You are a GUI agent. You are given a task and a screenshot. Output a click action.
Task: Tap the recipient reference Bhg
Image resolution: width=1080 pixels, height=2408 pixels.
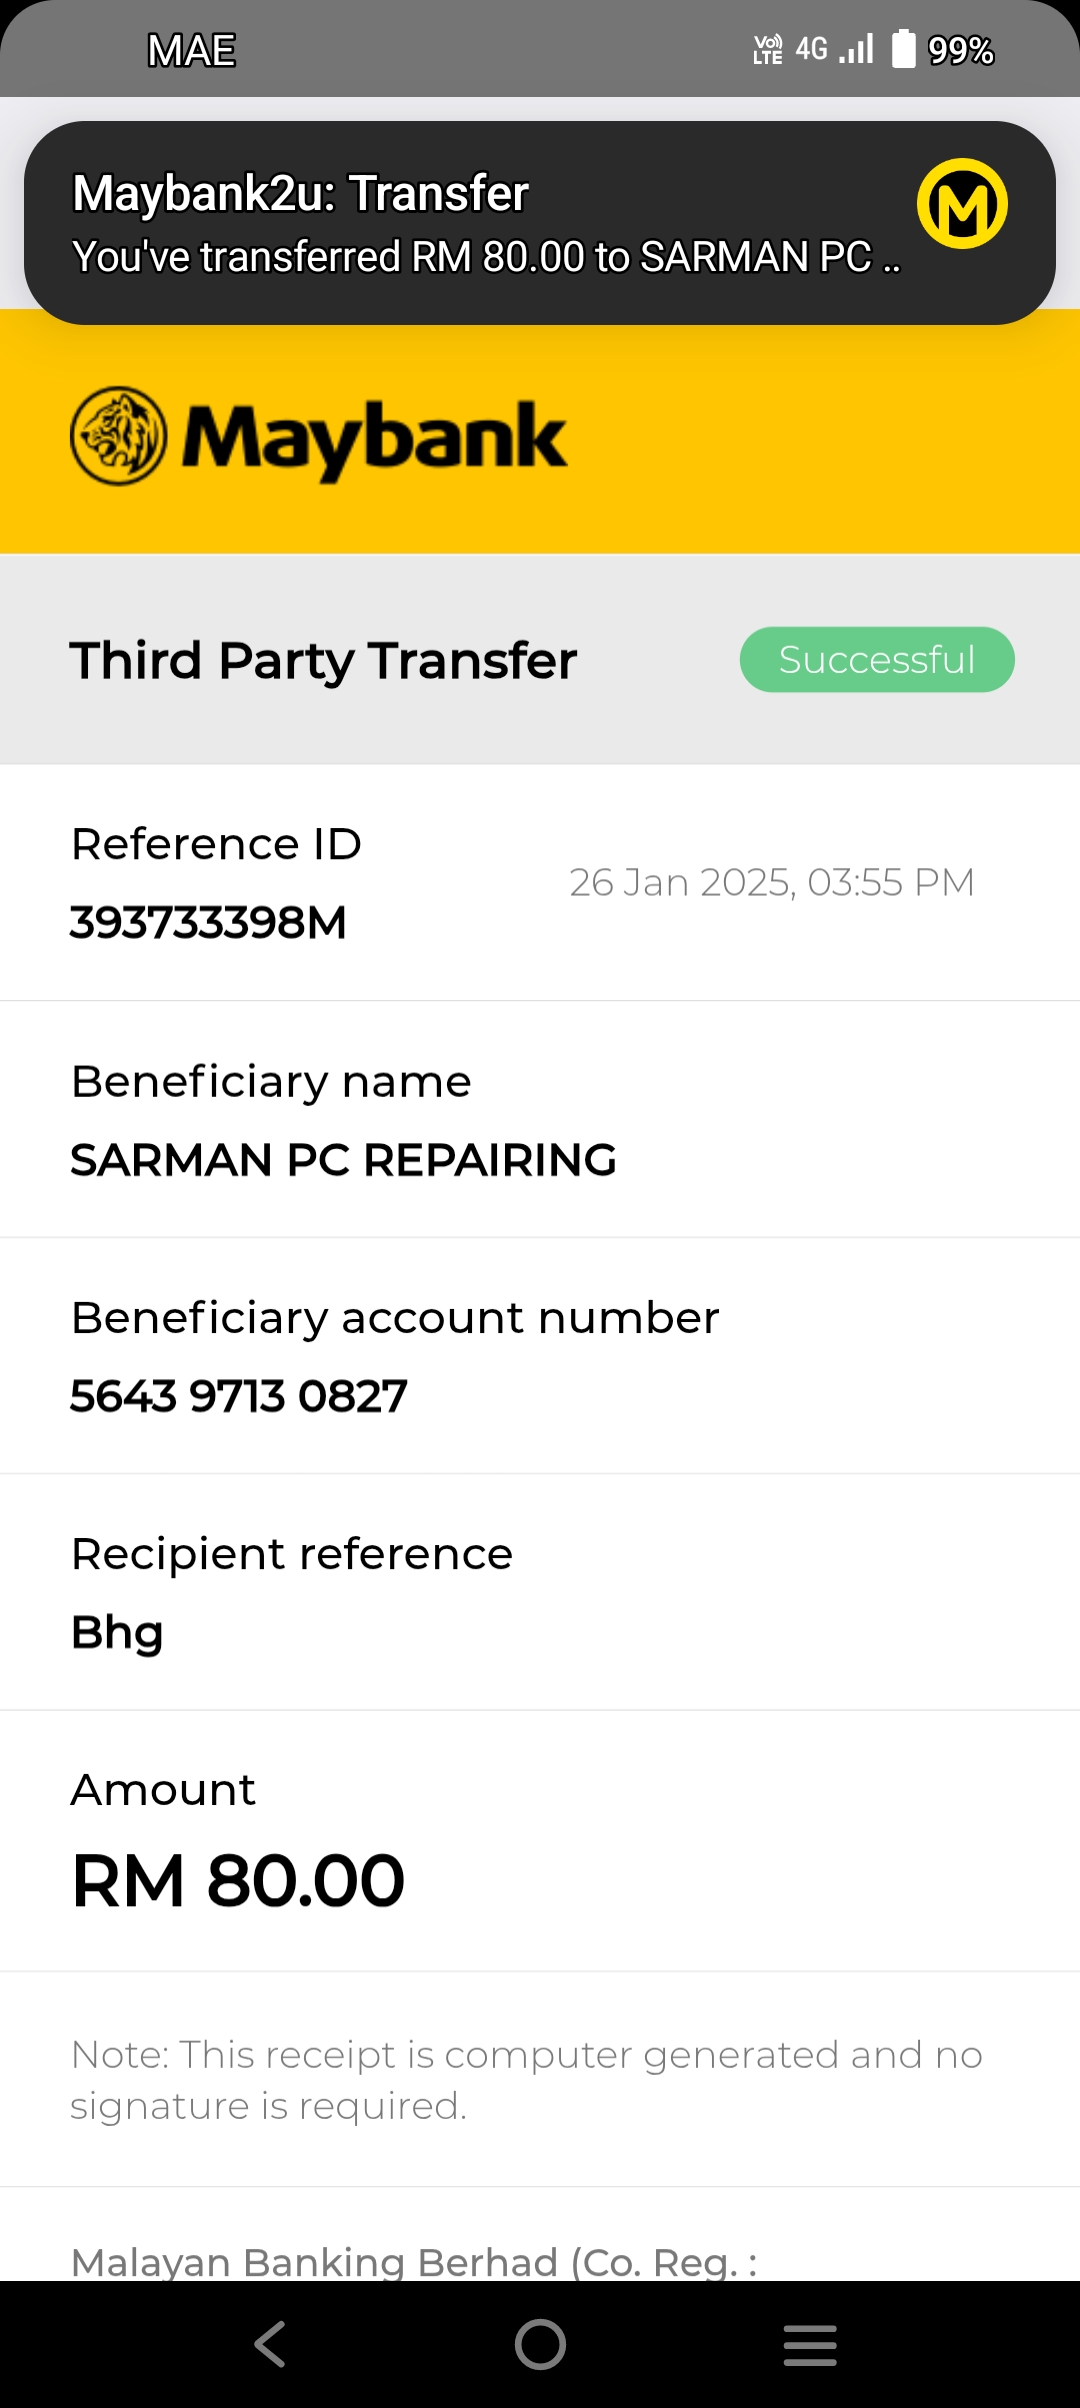[117, 1633]
